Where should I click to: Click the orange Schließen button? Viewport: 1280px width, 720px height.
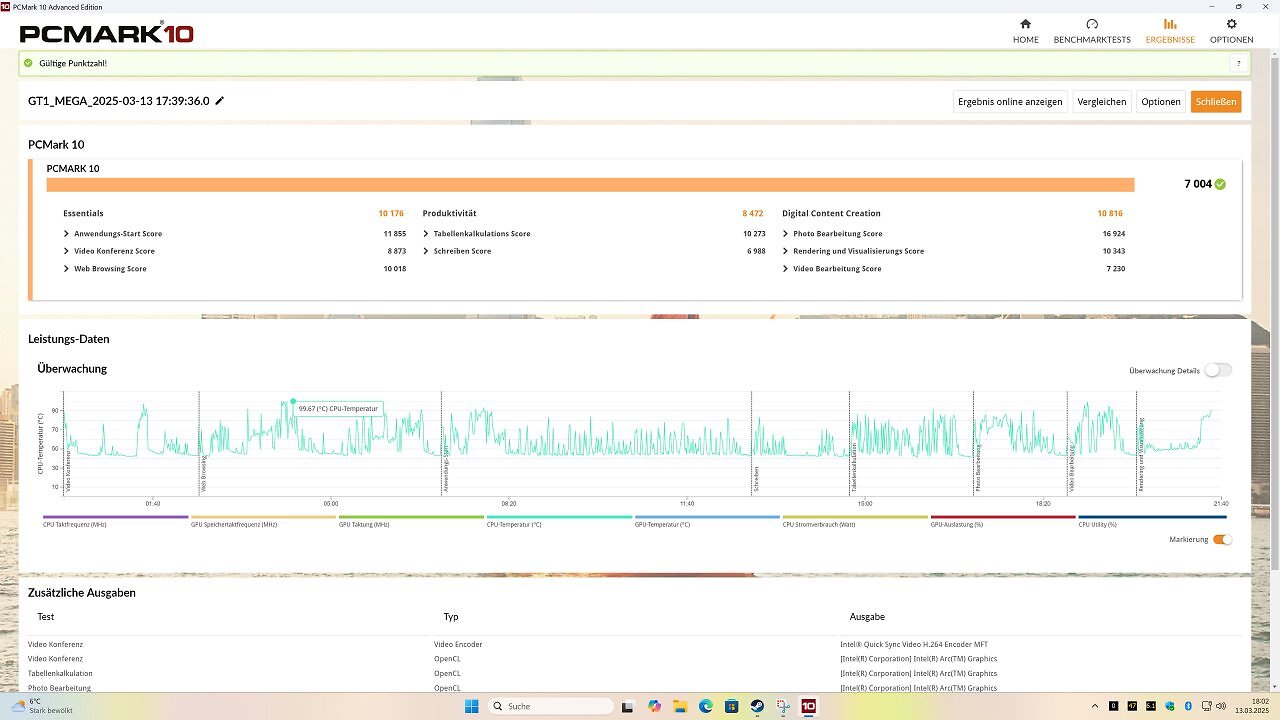click(x=1216, y=101)
